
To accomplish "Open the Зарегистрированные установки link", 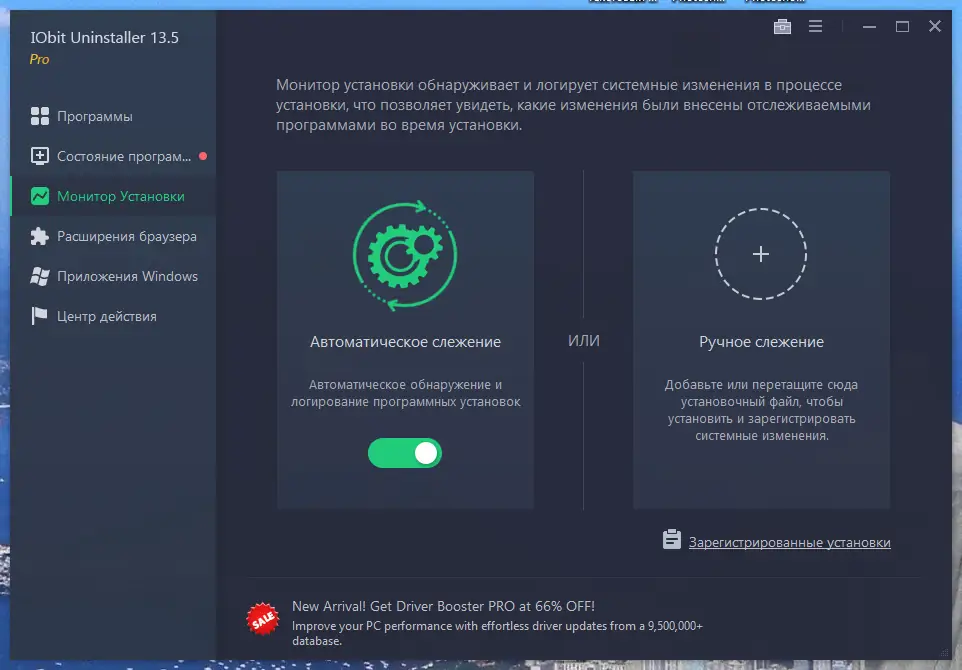I will [x=790, y=542].
